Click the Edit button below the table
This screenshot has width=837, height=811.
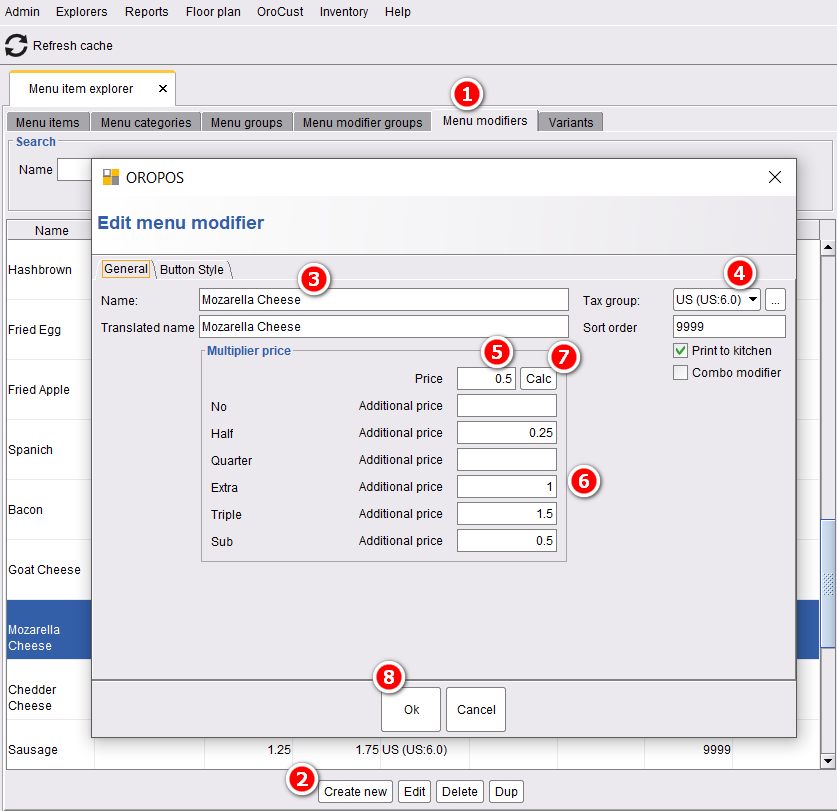pos(414,791)
